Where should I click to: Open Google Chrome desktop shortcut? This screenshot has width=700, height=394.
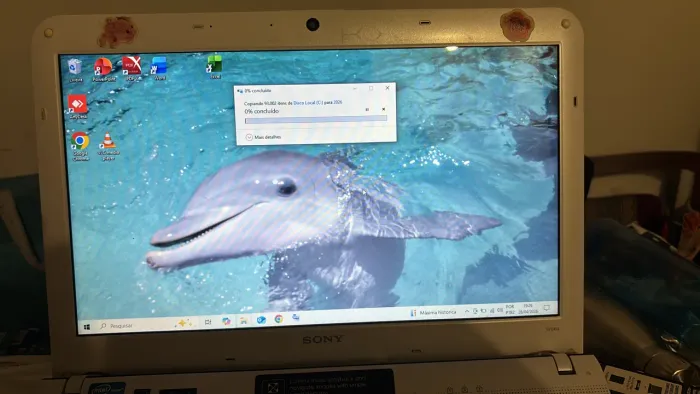[80, 146]
